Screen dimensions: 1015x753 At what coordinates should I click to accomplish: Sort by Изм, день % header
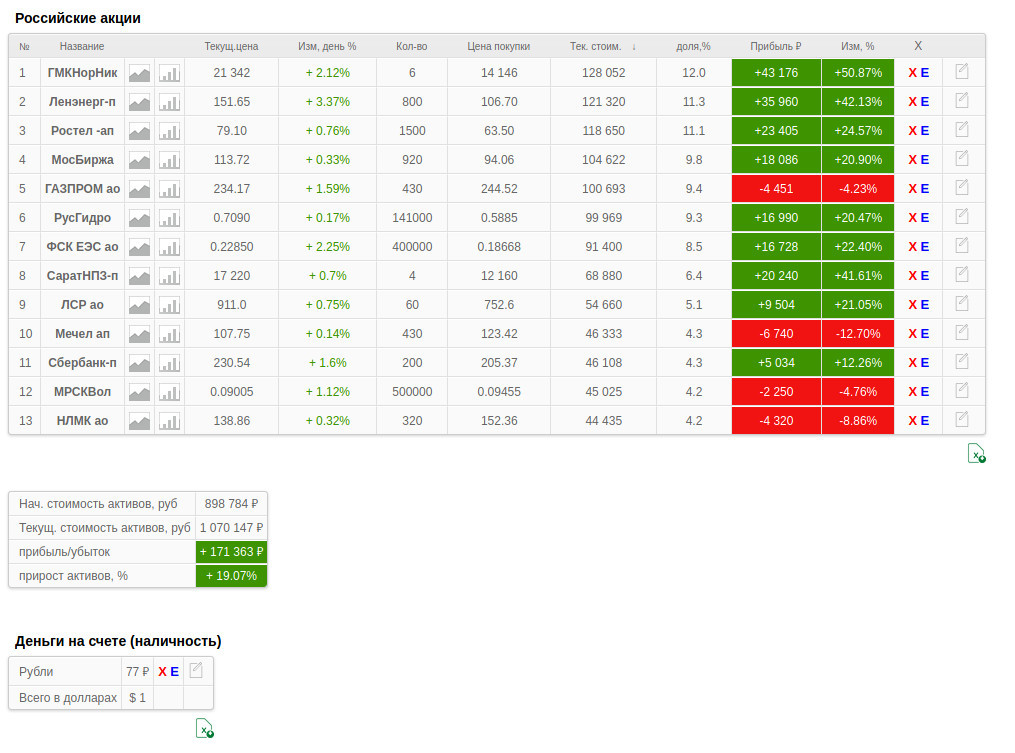(x=327, y=46)
